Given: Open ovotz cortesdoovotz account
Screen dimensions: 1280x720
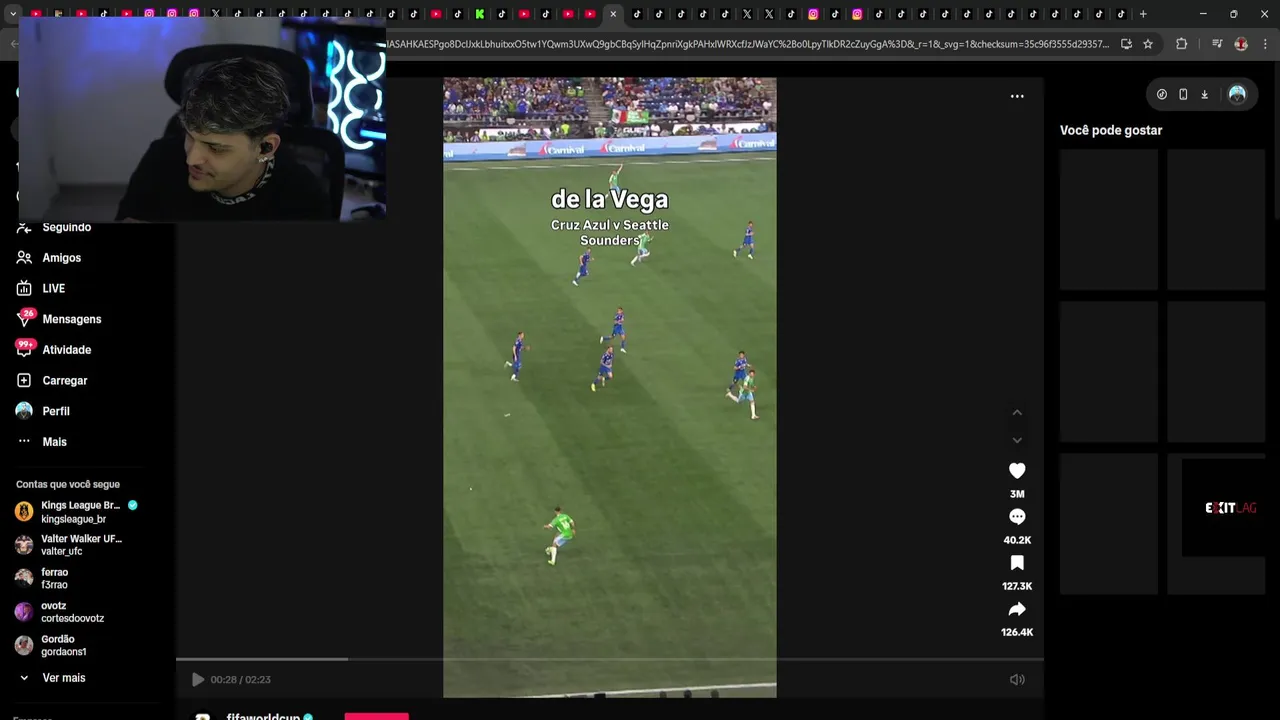Looking at the screenshot, I should pos(60,612).
